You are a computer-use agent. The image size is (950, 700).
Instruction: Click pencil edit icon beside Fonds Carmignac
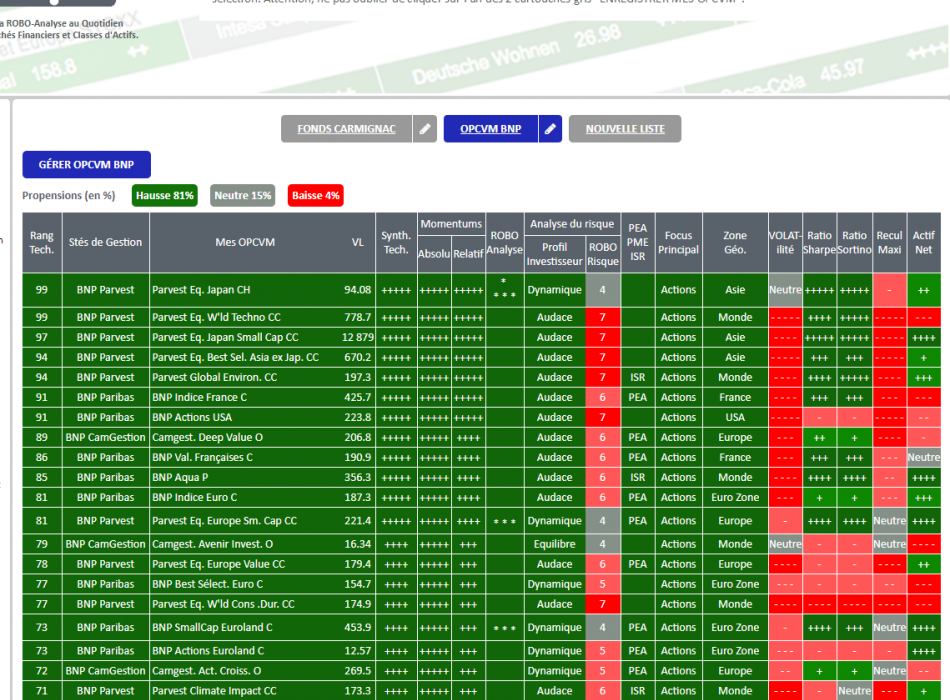tap(425, 129)
